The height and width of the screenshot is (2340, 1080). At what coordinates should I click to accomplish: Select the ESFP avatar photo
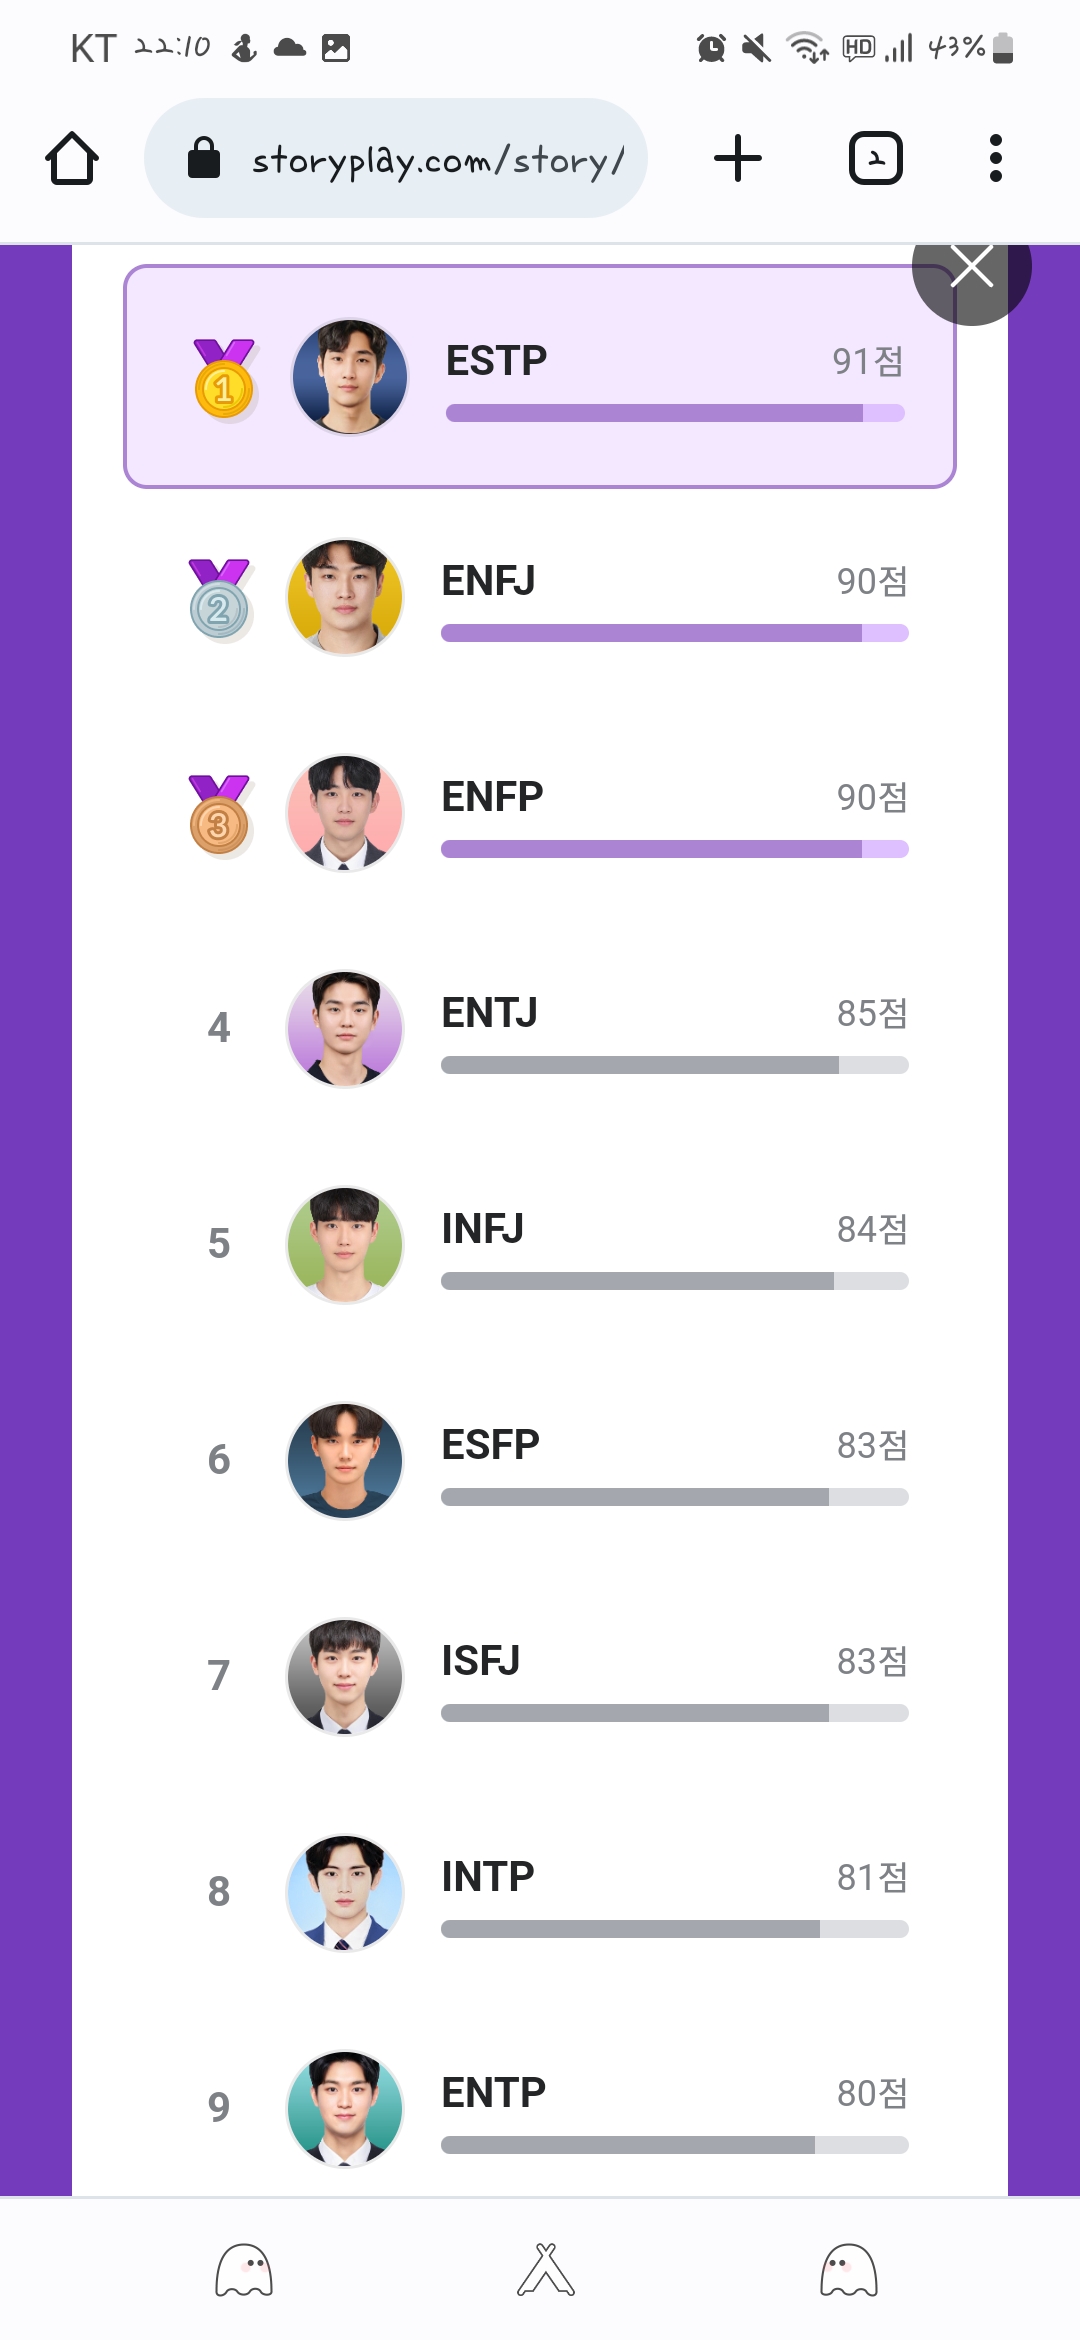coord(345,1461)
